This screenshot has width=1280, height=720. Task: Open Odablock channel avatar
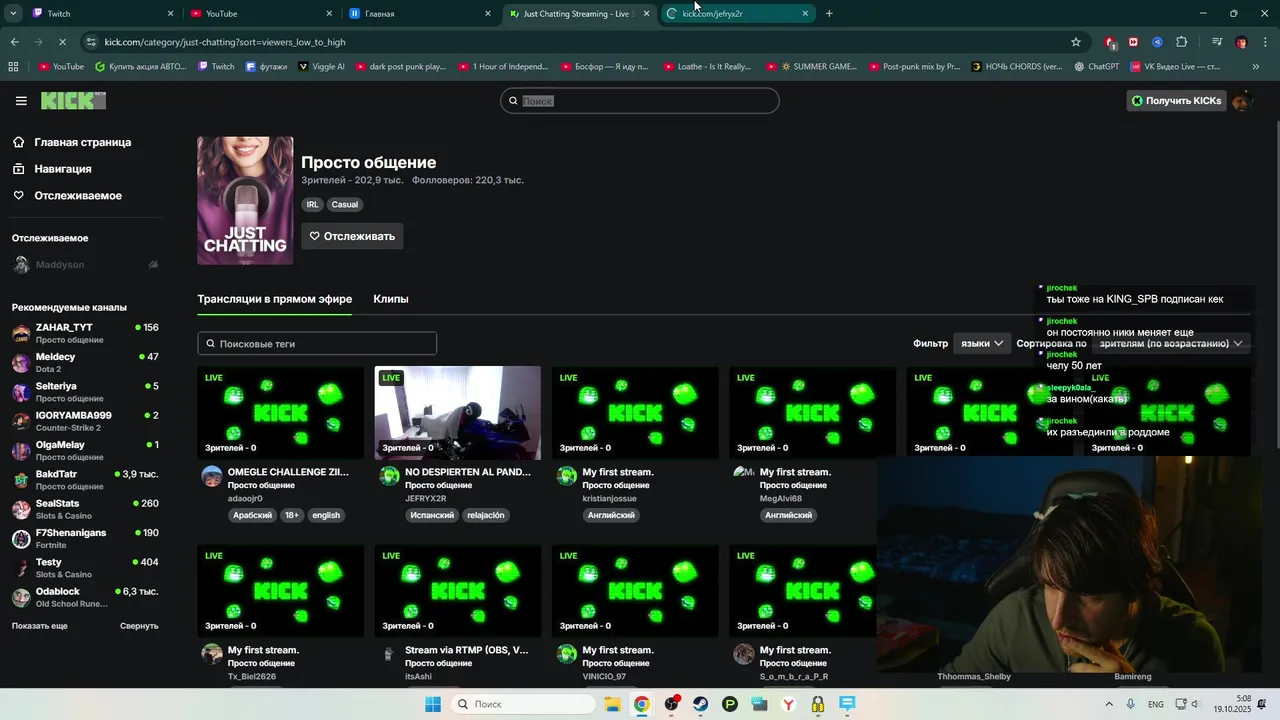pyautogui.click(x=21, y=597)
